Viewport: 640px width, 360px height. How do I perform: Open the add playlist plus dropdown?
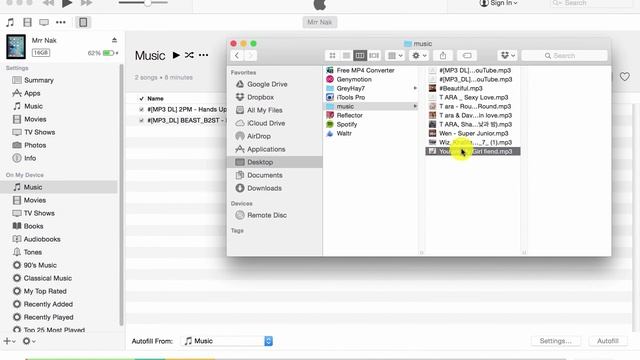tap(9, 341)
